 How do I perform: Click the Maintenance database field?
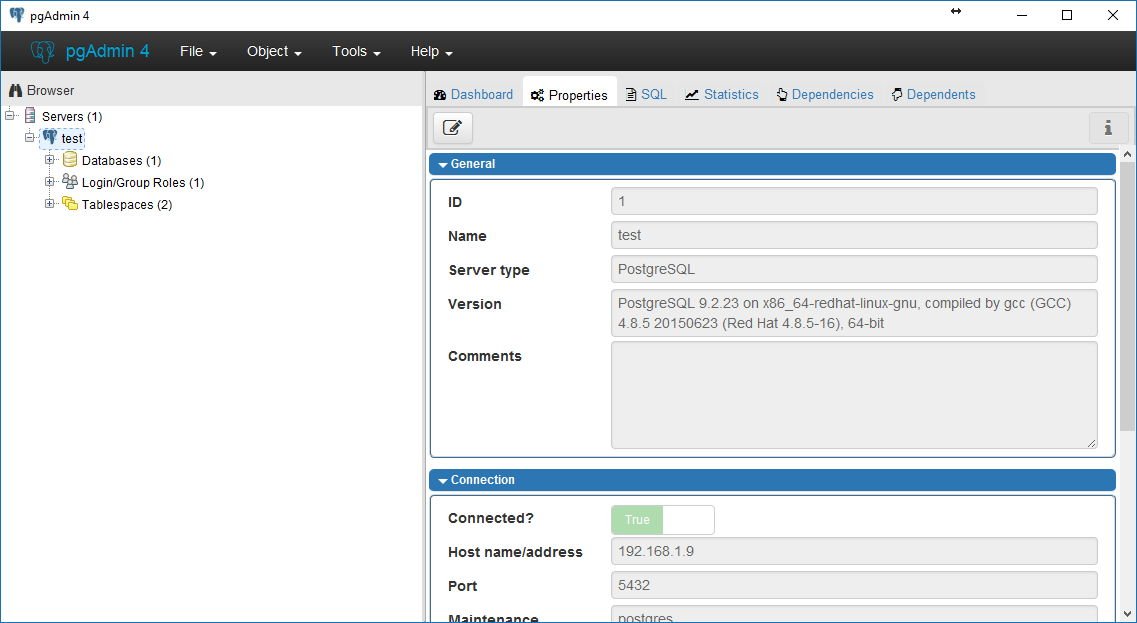click(854, 614)
